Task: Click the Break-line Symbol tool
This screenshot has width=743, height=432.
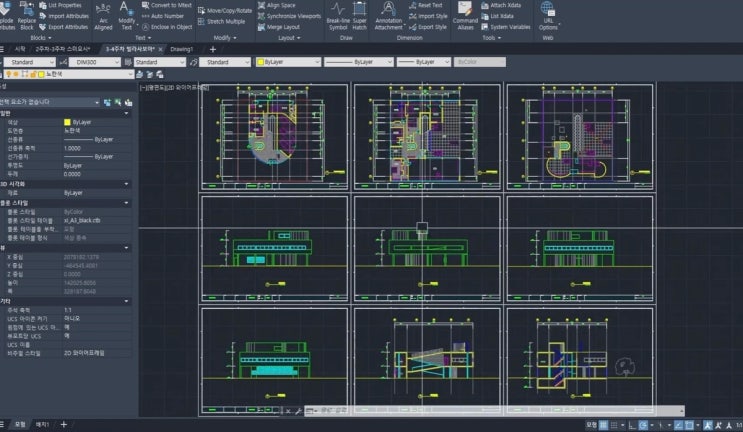Action: point(338,16)
